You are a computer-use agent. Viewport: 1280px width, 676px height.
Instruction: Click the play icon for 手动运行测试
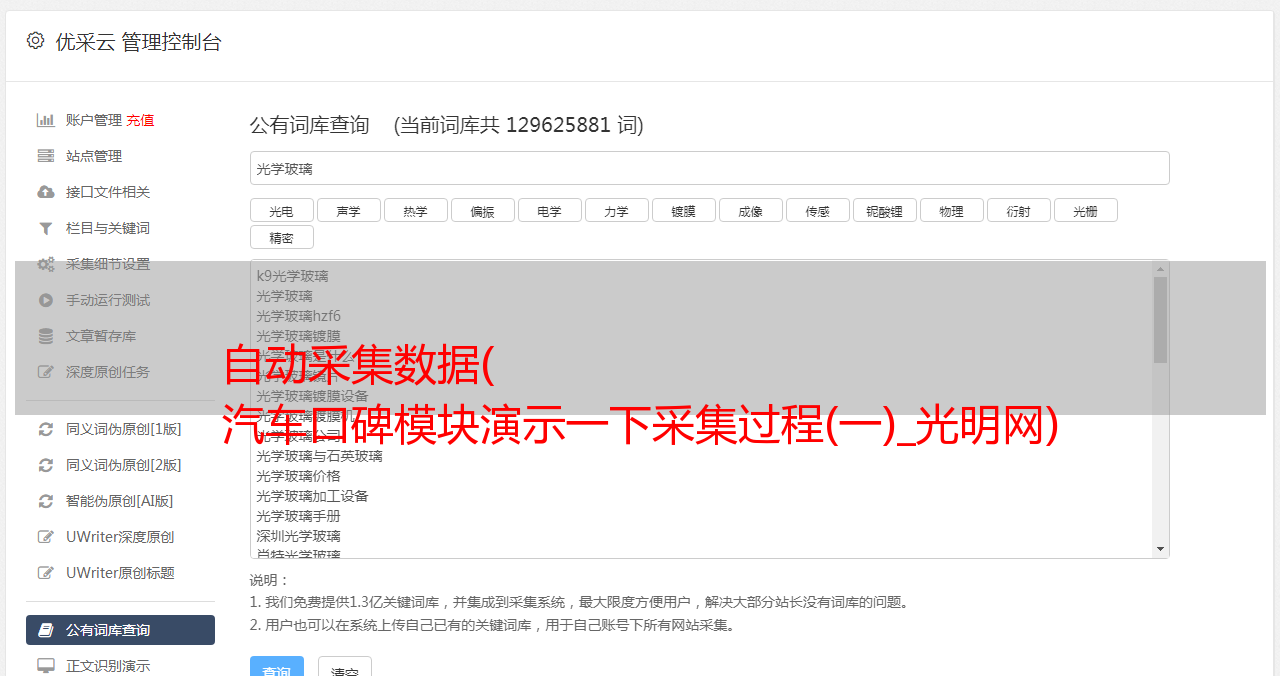45,300
